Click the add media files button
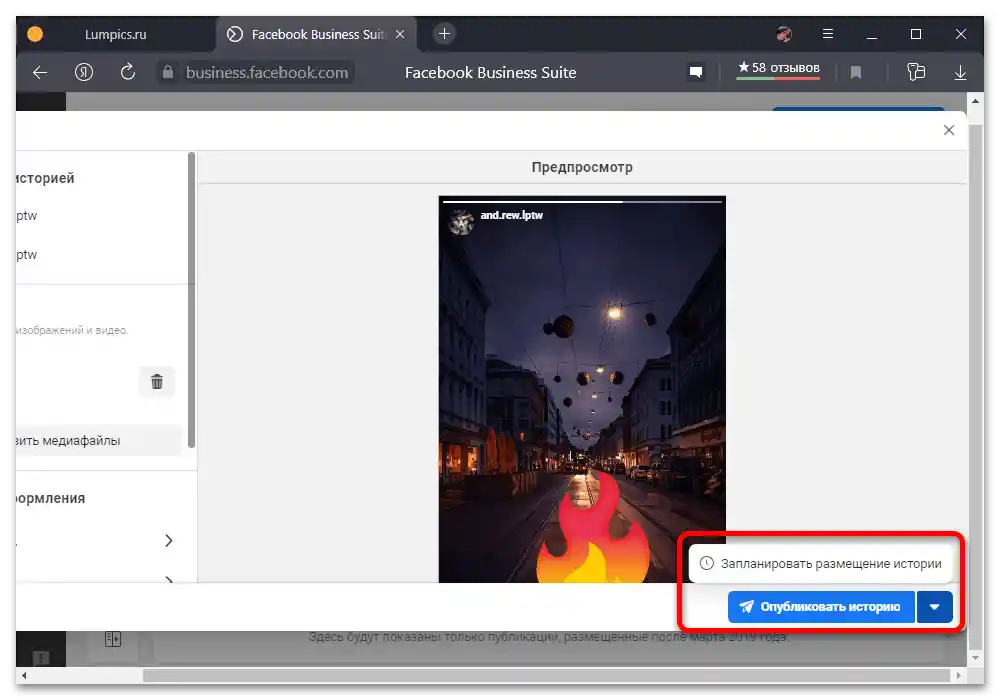The image size is (1000, 700). (95, 440)
